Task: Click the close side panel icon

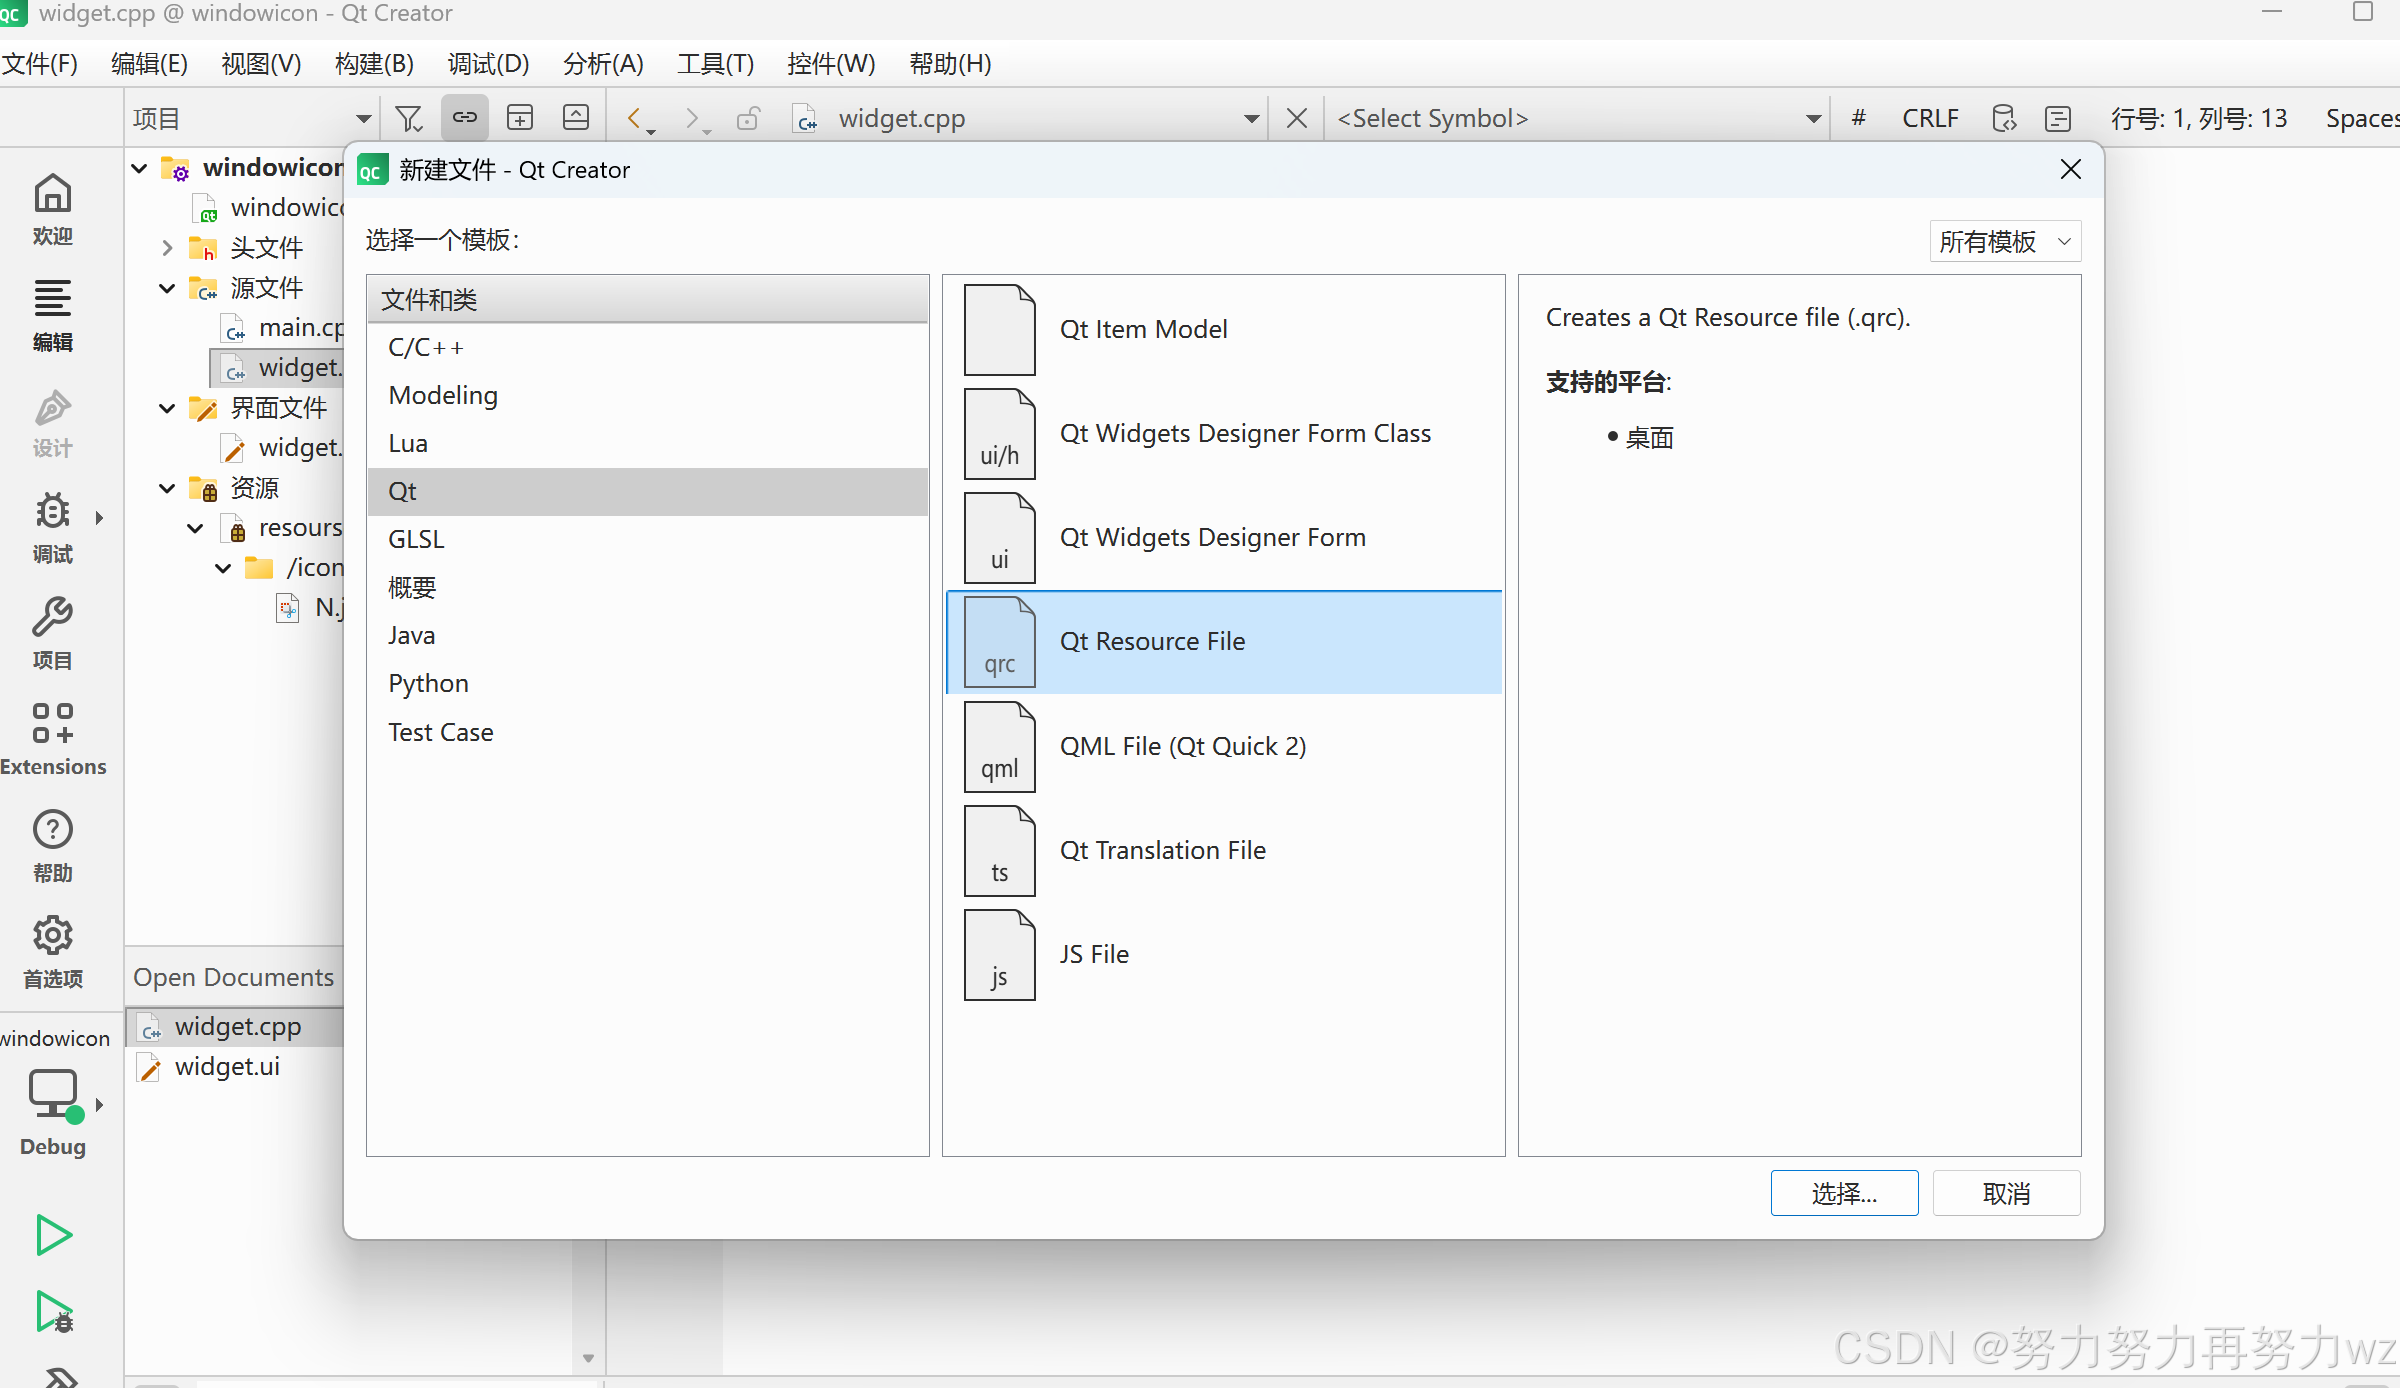Action: (576, 118)
